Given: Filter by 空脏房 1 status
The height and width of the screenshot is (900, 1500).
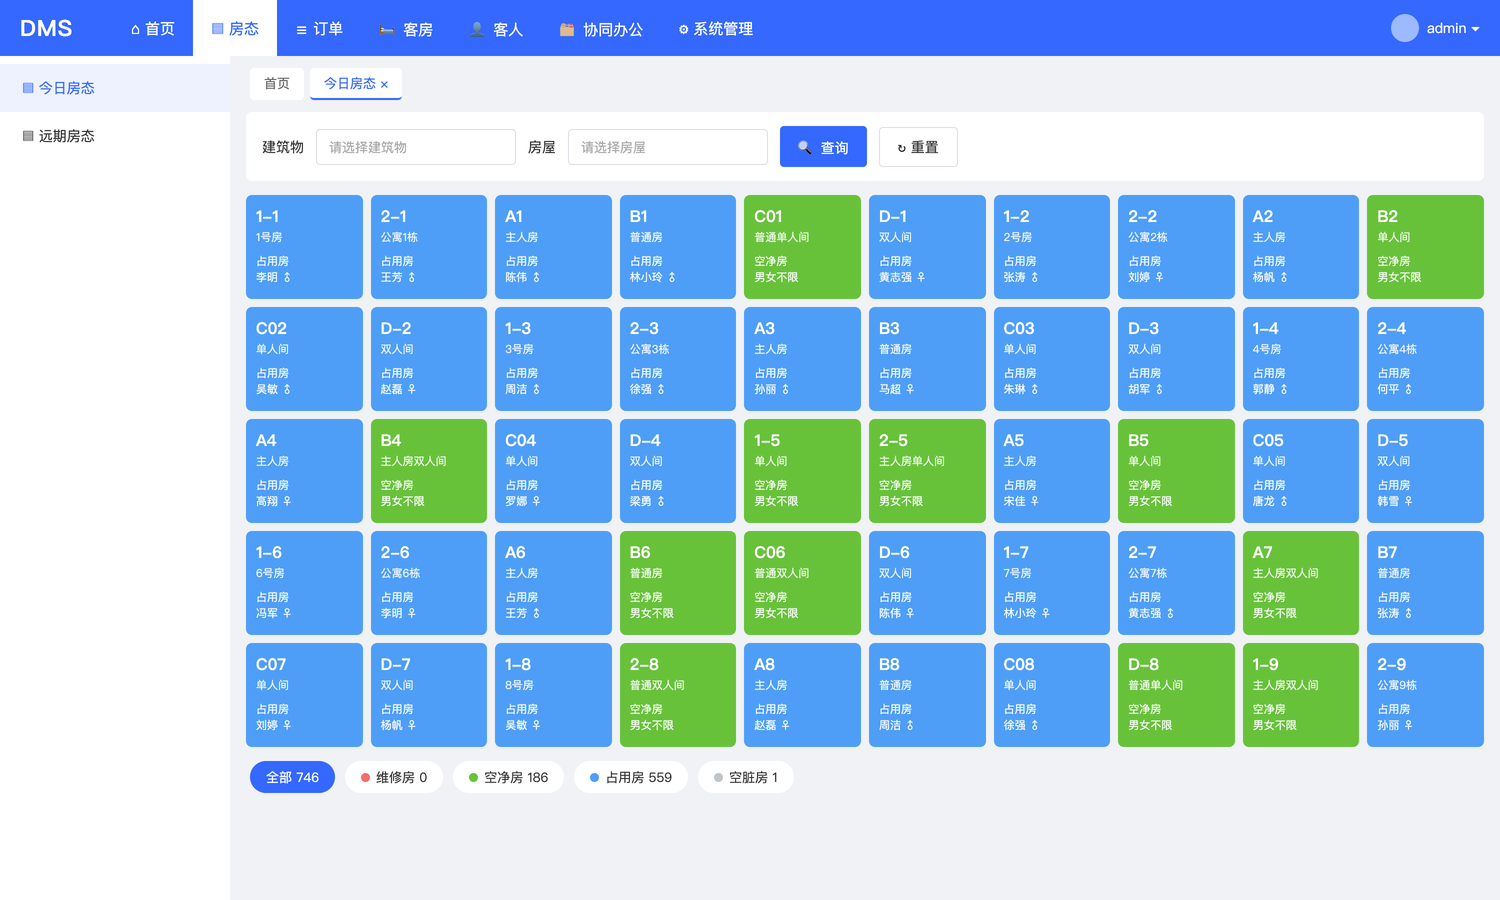Looking at the screenshot, I should click(x=746, y=777).
